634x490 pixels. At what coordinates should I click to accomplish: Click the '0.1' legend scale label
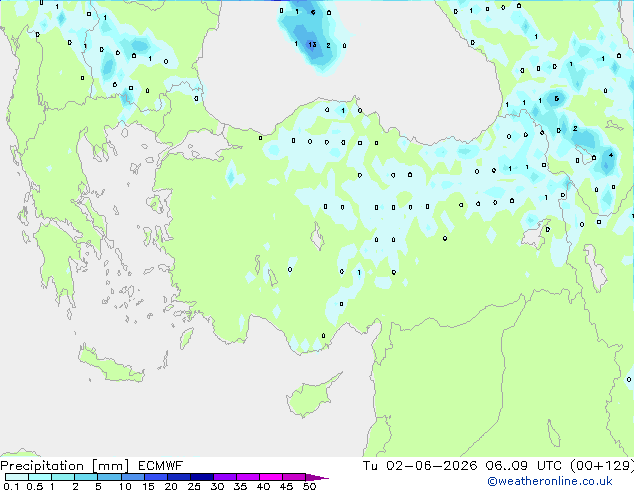(11, 486)
